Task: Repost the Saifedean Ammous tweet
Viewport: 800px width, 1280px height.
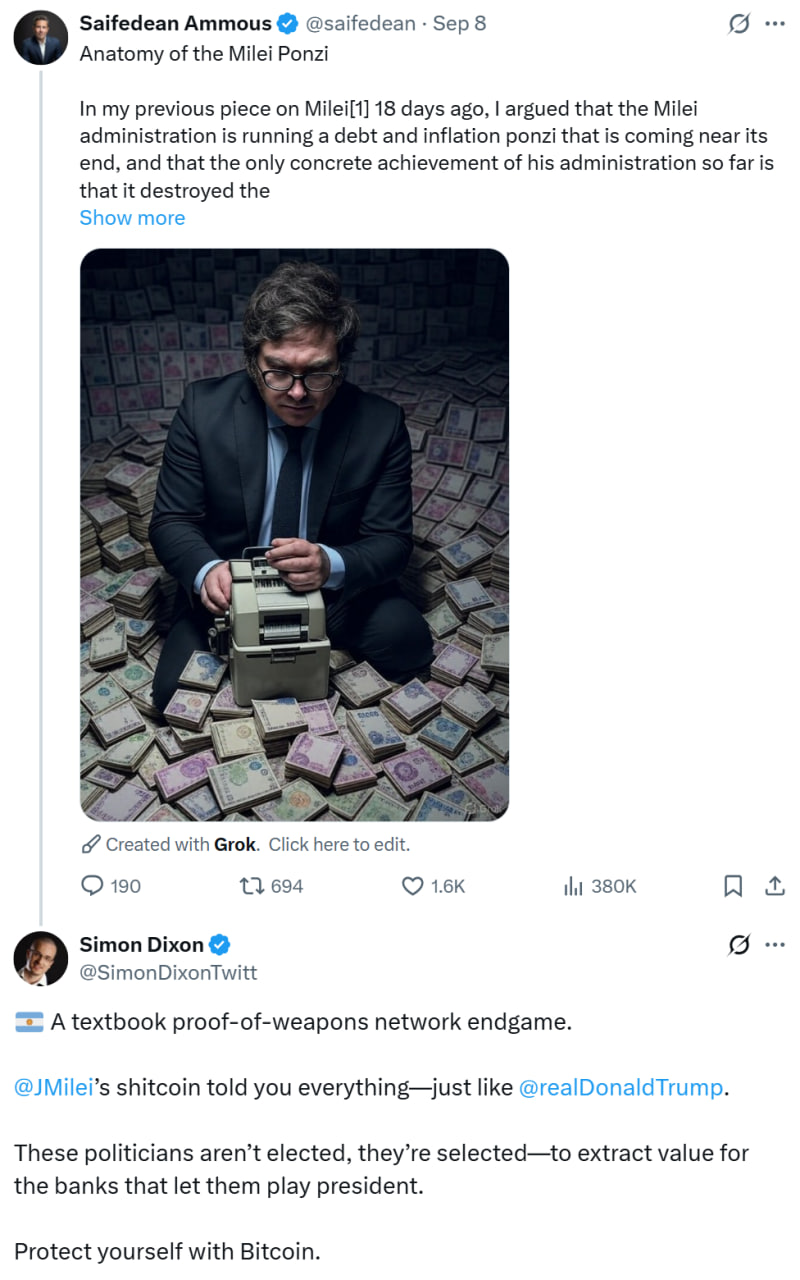Action: (250, 886)
